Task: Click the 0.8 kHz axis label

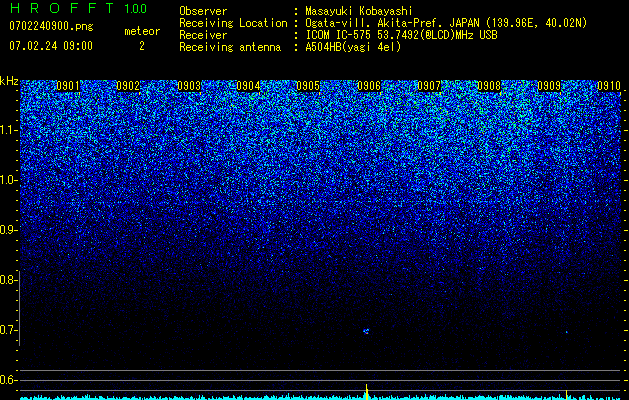Action: point(9,280)
